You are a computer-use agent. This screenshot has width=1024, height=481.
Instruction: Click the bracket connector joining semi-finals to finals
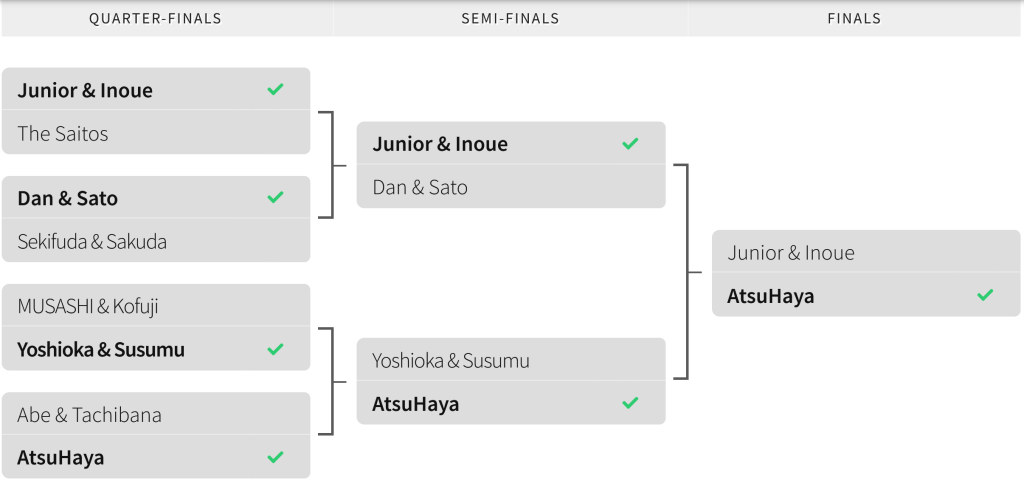[688, 272]
